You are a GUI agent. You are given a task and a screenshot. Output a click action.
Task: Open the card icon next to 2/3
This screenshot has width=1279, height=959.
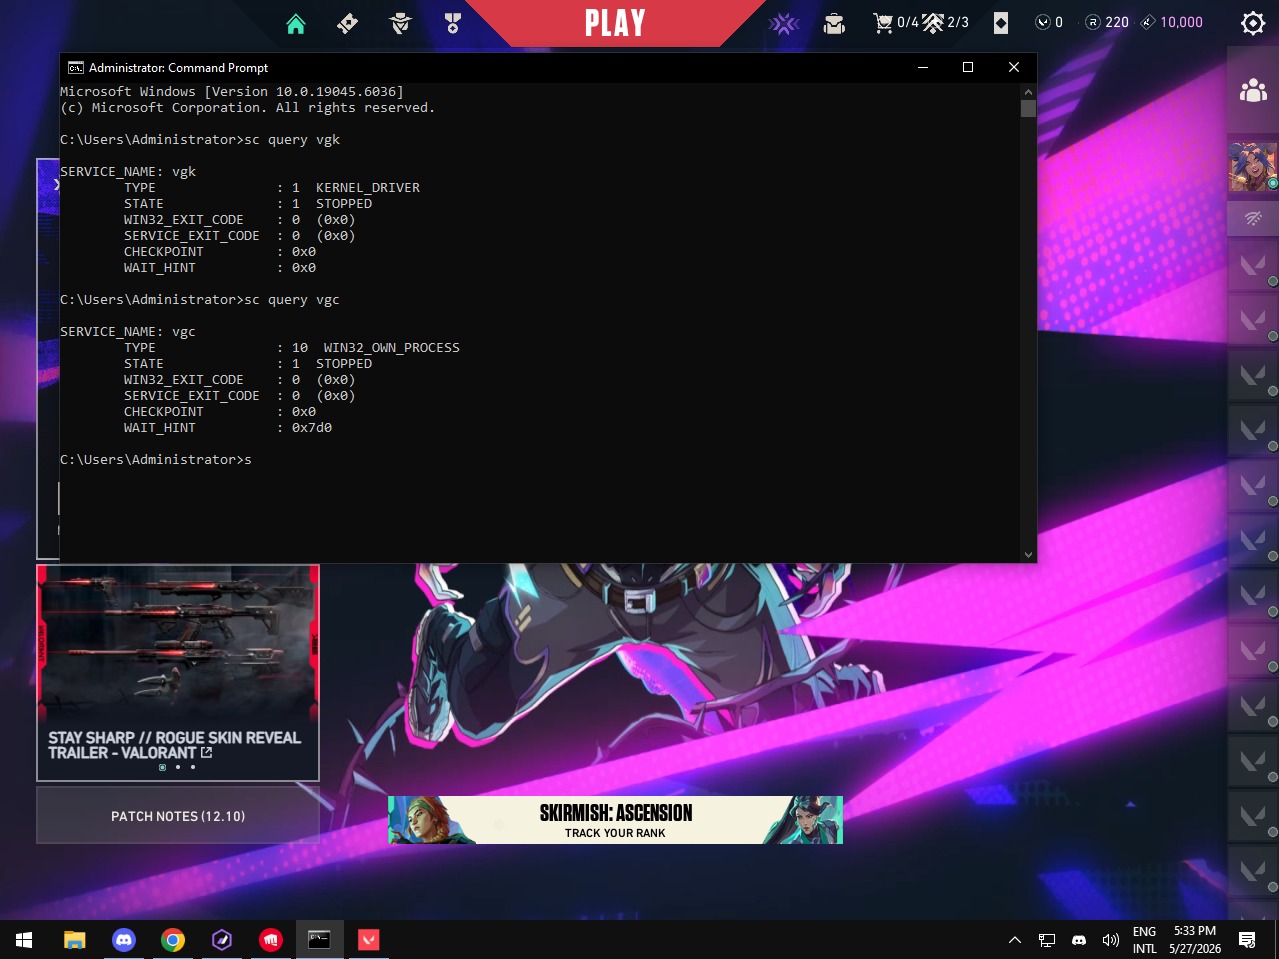(1001, 23)
